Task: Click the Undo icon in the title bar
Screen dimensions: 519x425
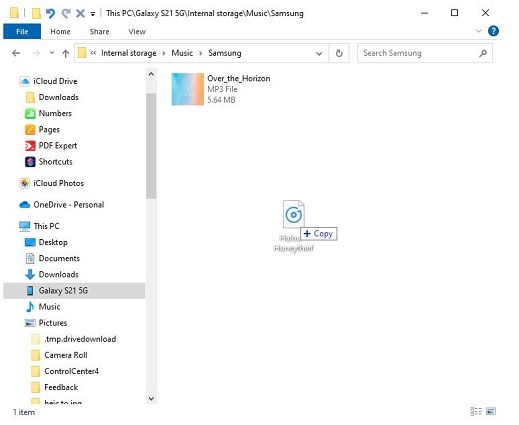Action: click(50, 13)
